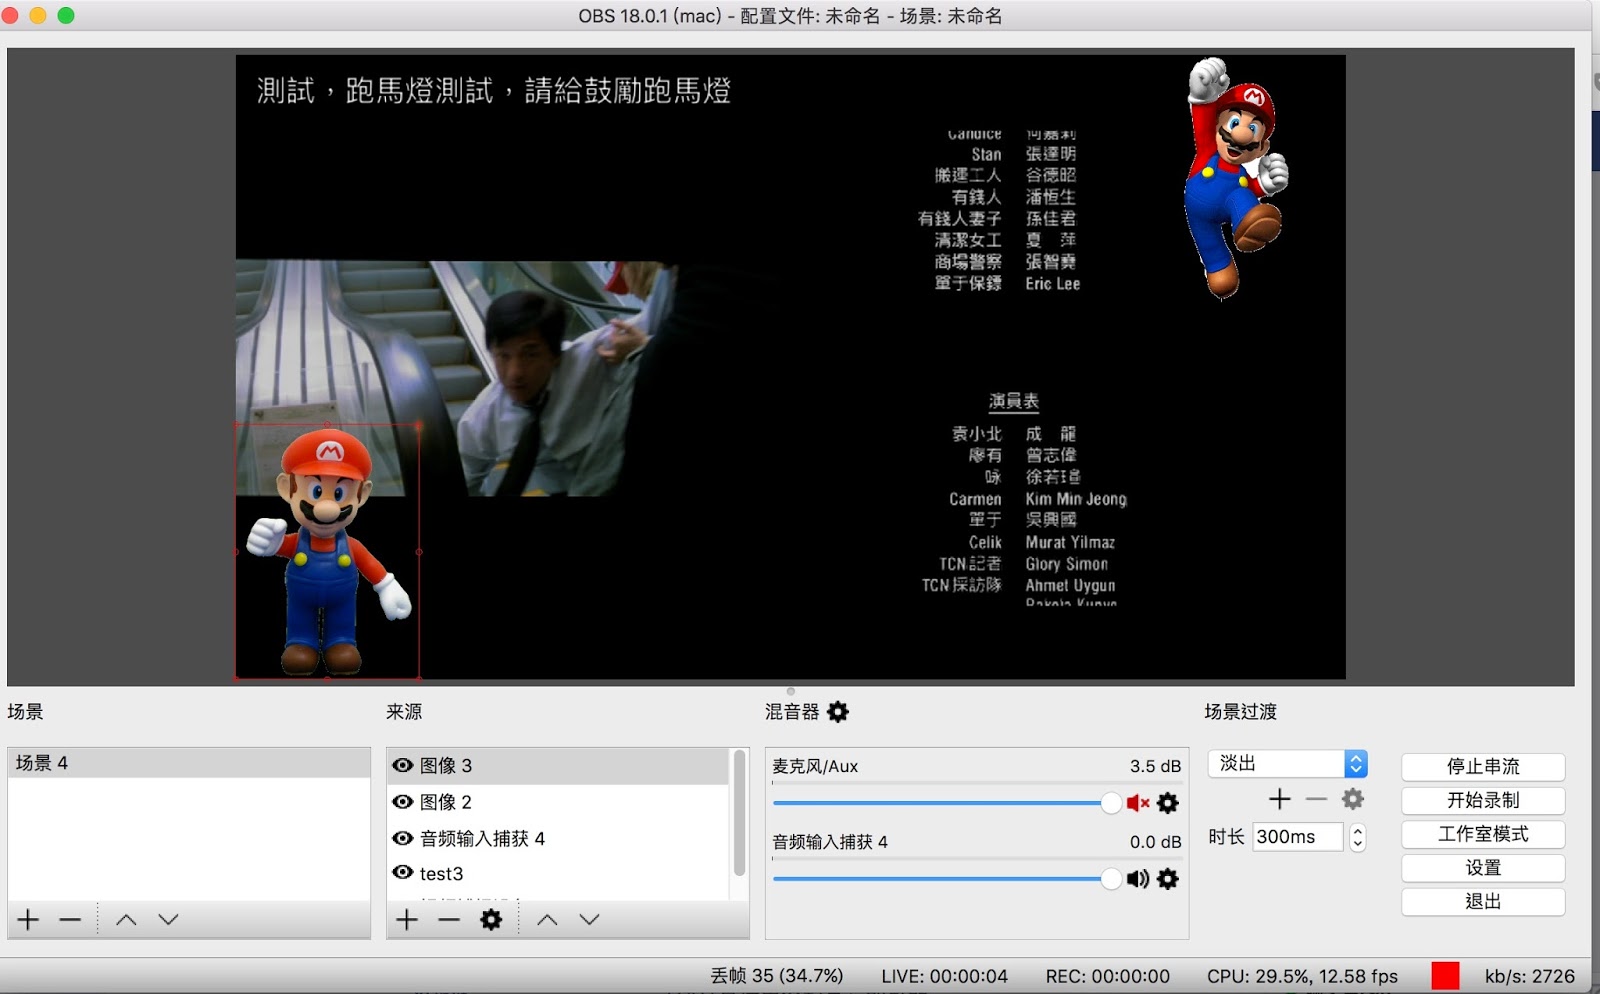The width and height of the screenshot is (1600, 994).
Task: Open the mixer settings gear
Action: click(838, 711)
